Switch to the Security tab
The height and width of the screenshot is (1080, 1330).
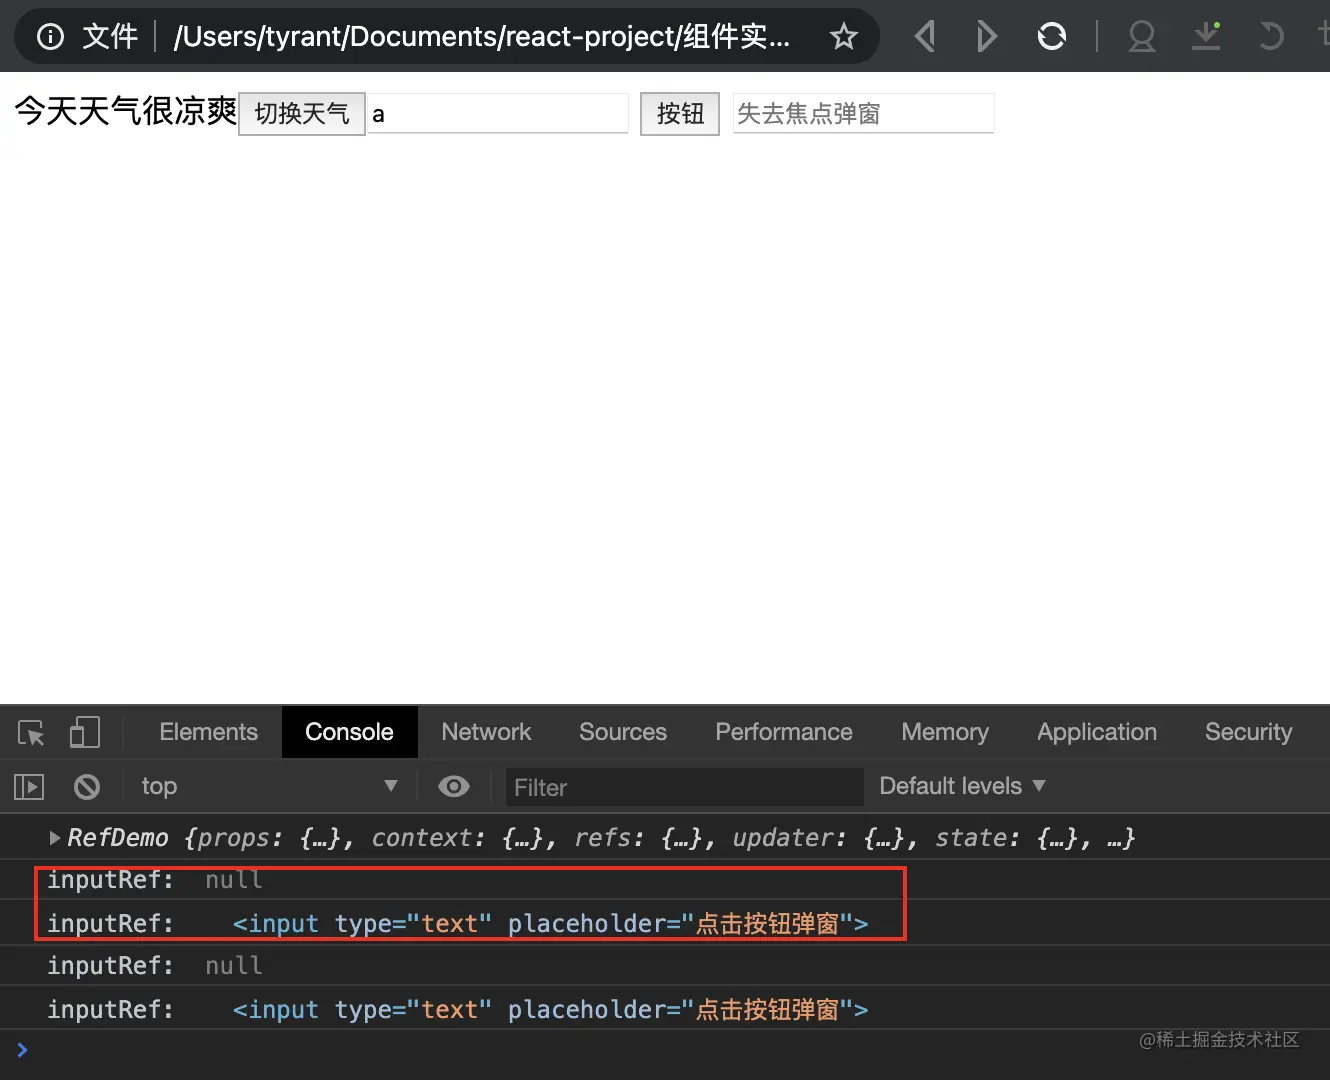pyautogui.click(x=1248, y=732)
